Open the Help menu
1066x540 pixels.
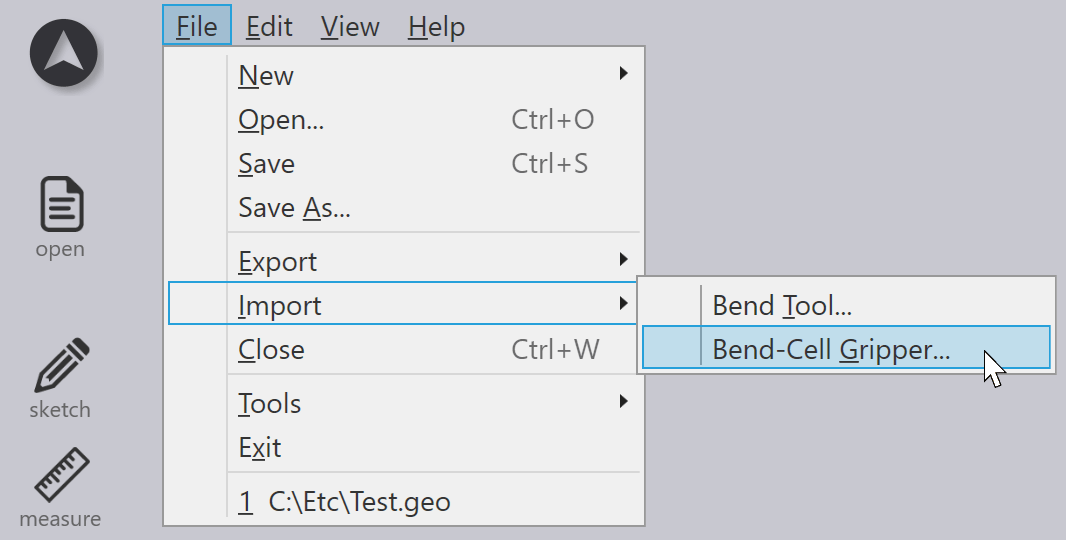coord(436,26)
